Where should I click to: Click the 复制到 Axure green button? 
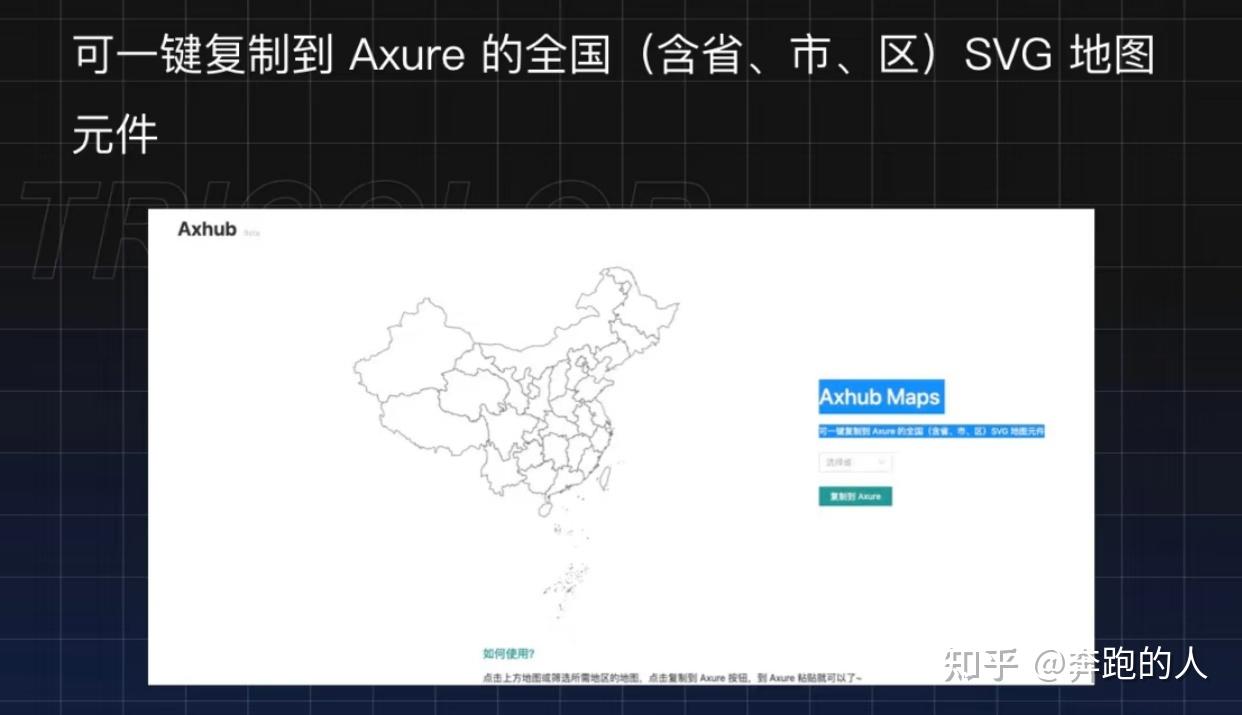855,495
